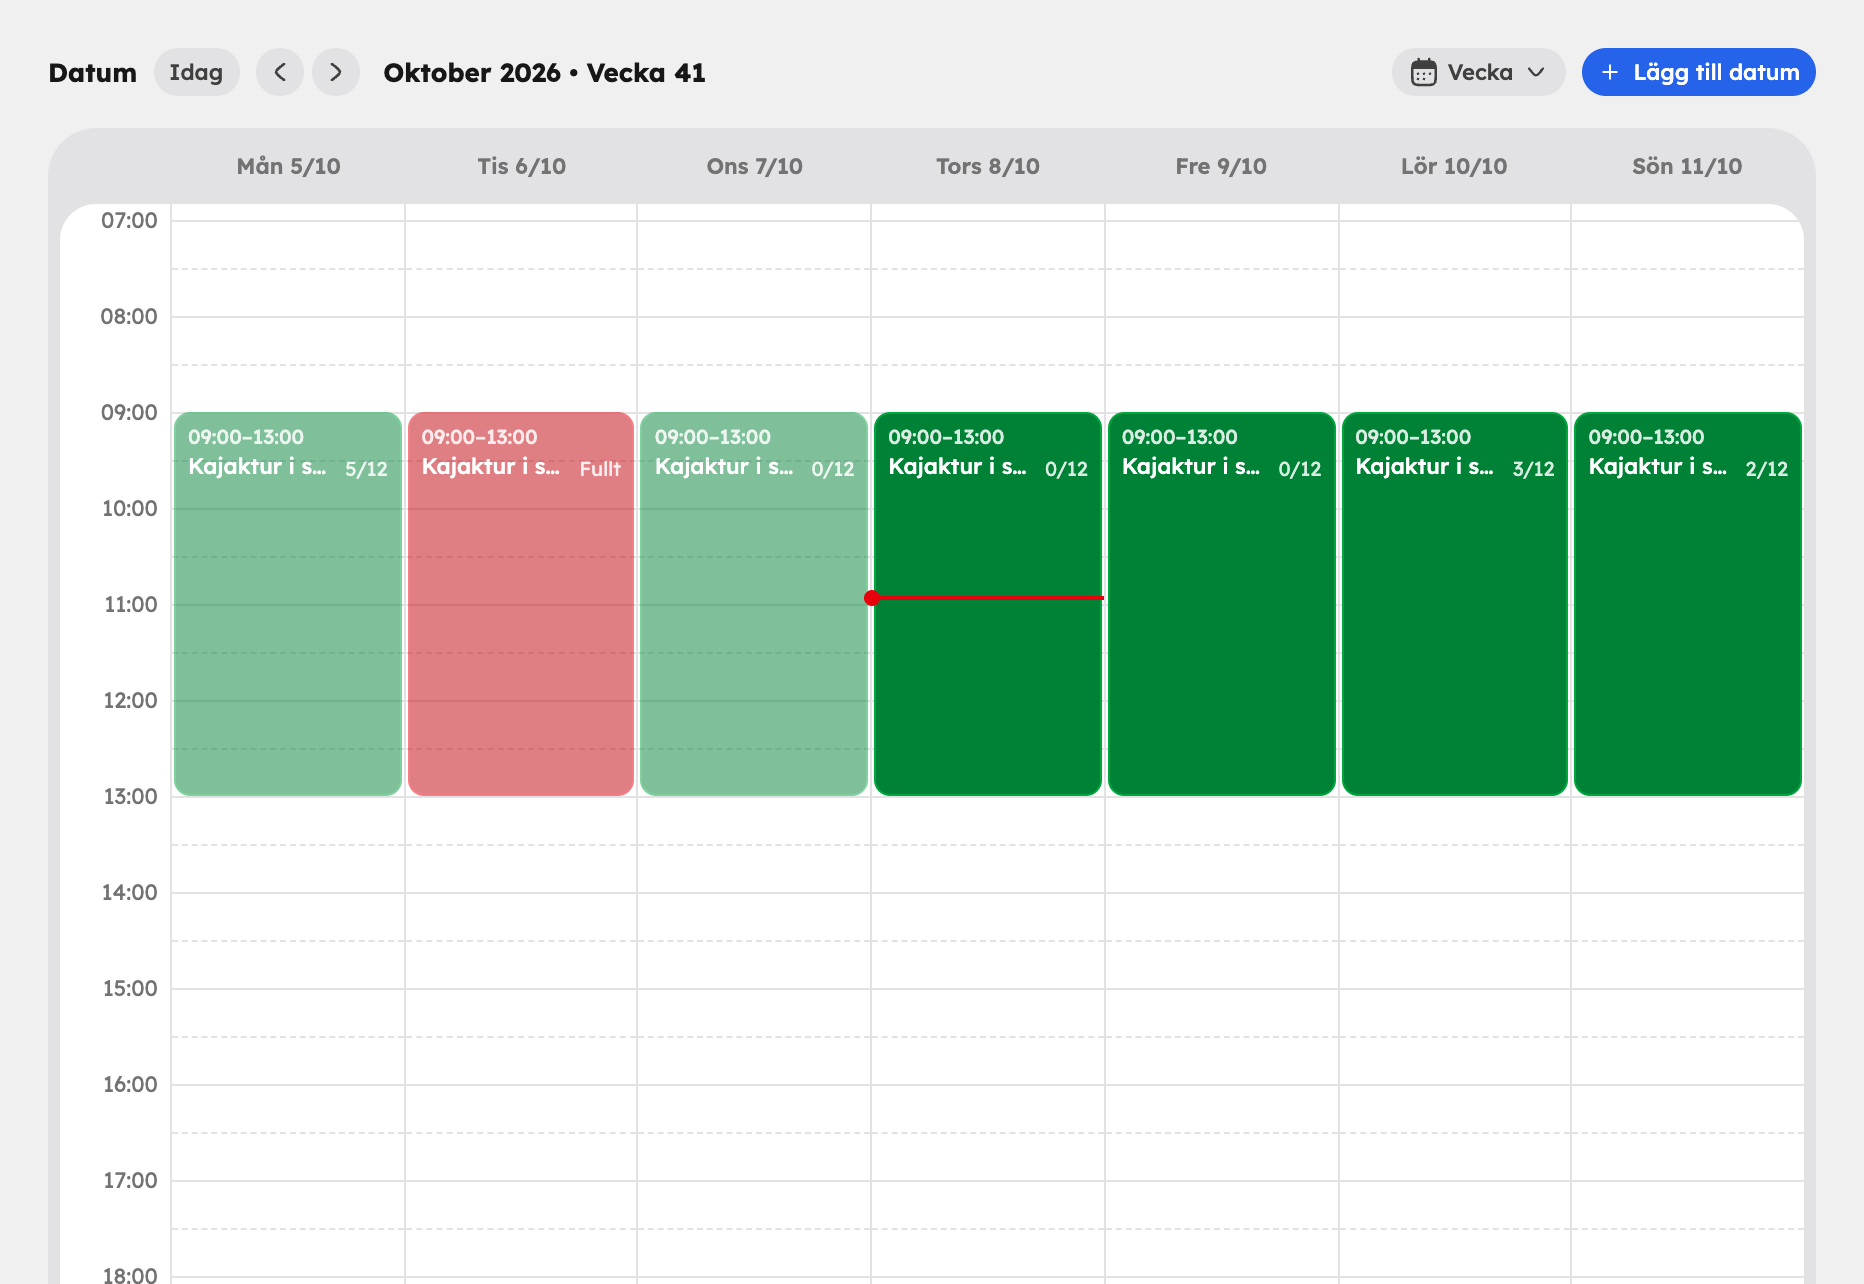Screen dimensions: 1864x1284
Task: Click the 14:00 time label
Action: click(x=129, y=892)
